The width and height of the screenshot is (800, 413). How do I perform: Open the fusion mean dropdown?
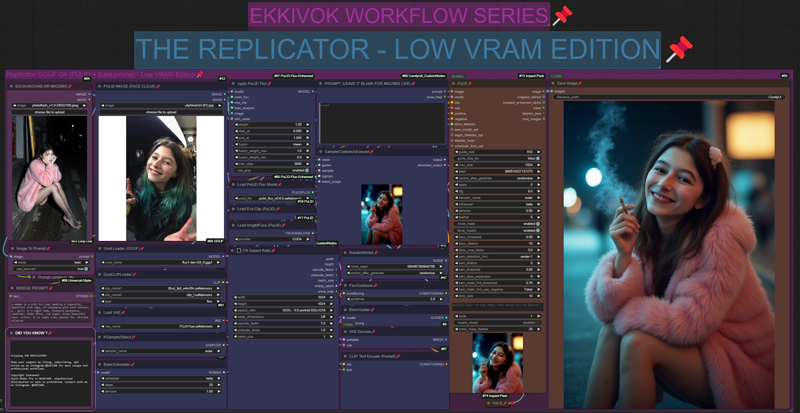coord(271,144)
